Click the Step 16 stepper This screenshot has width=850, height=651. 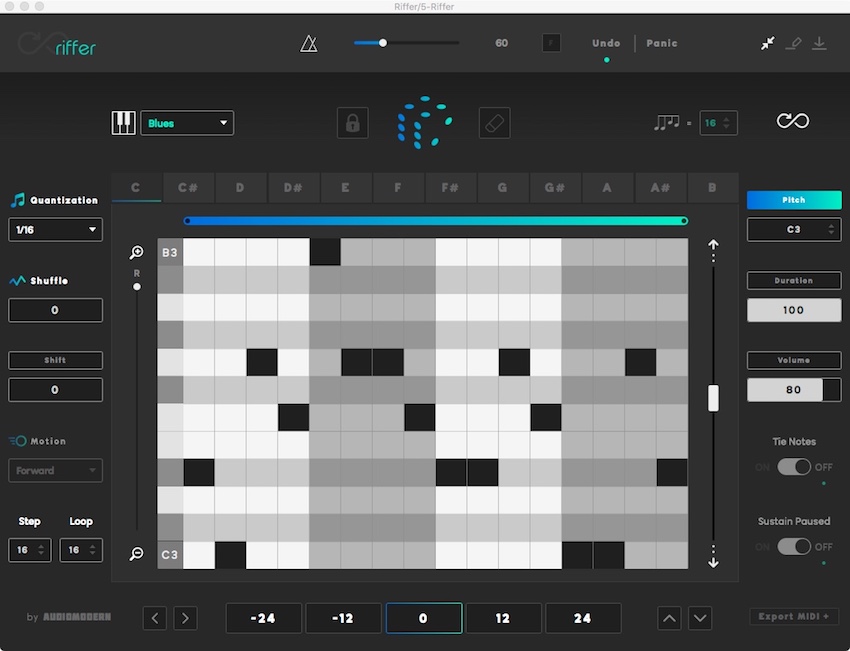point(30,550)
